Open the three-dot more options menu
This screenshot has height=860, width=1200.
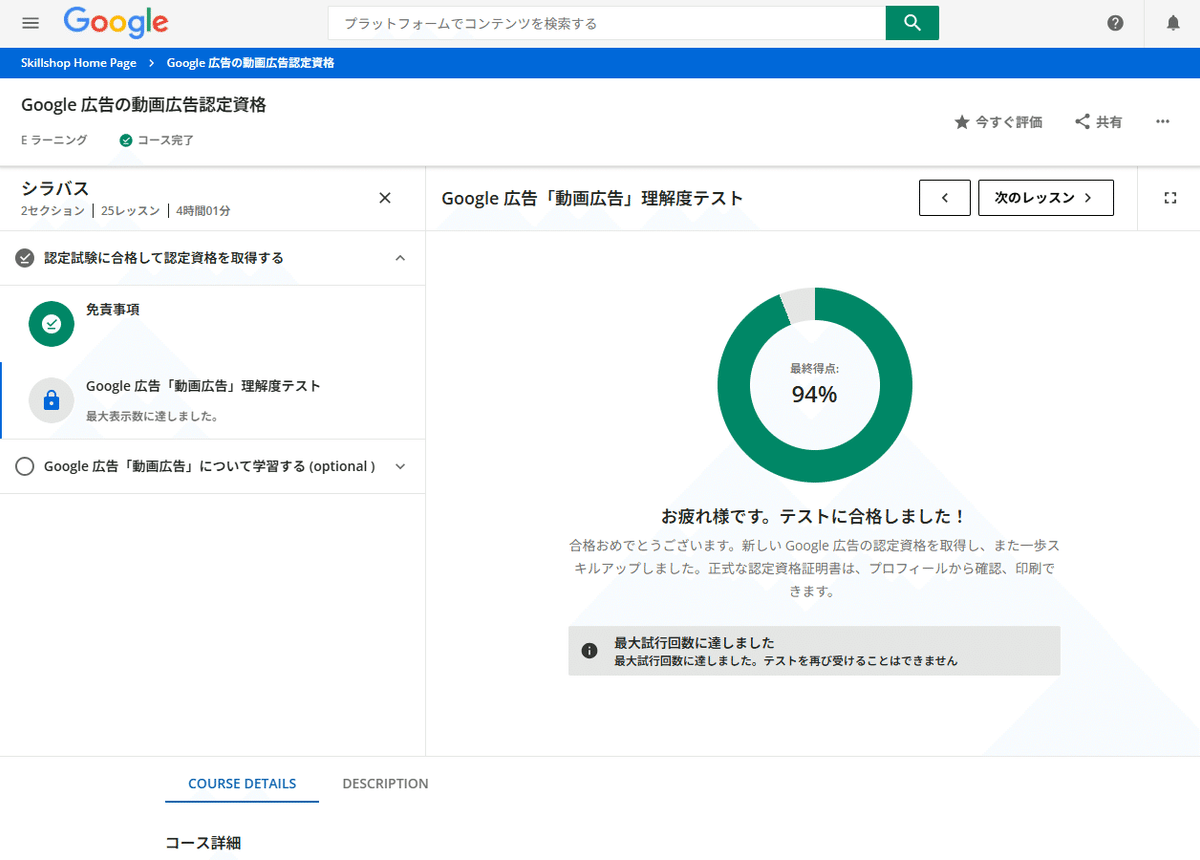pos(1162,122)
